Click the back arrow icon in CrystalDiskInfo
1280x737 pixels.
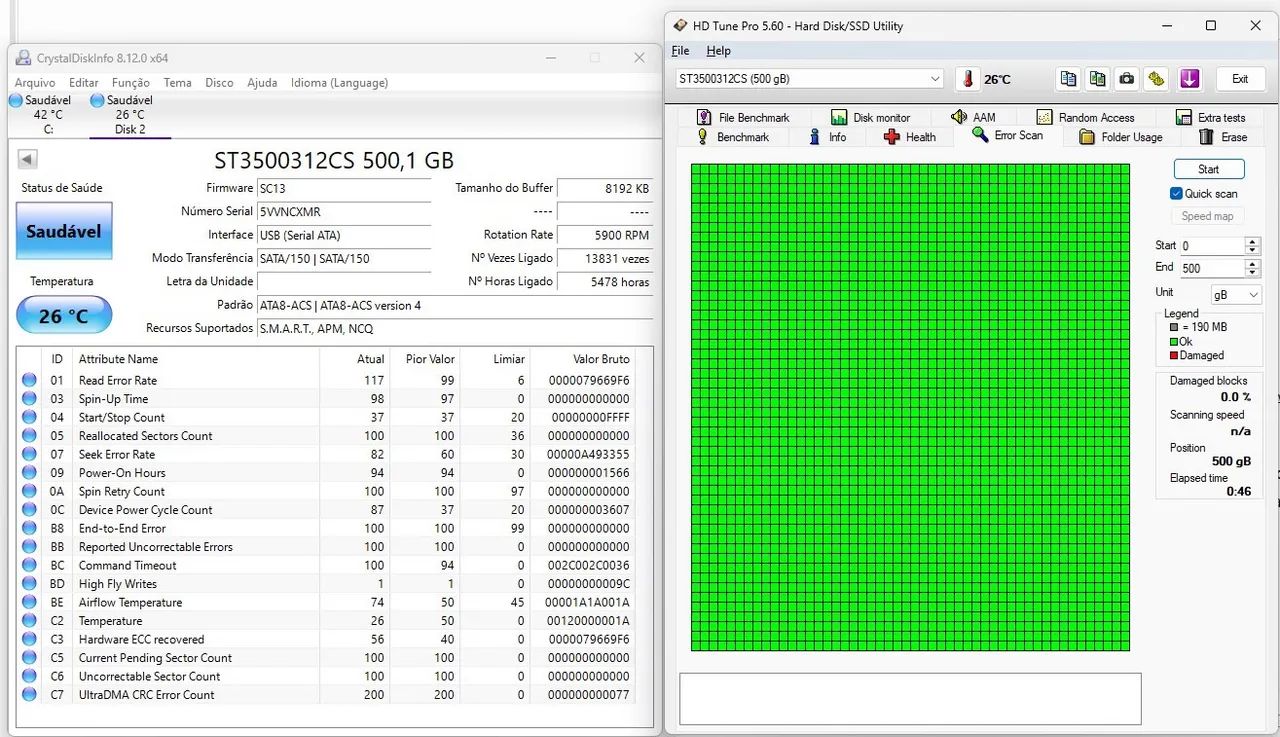coord(27,159)
